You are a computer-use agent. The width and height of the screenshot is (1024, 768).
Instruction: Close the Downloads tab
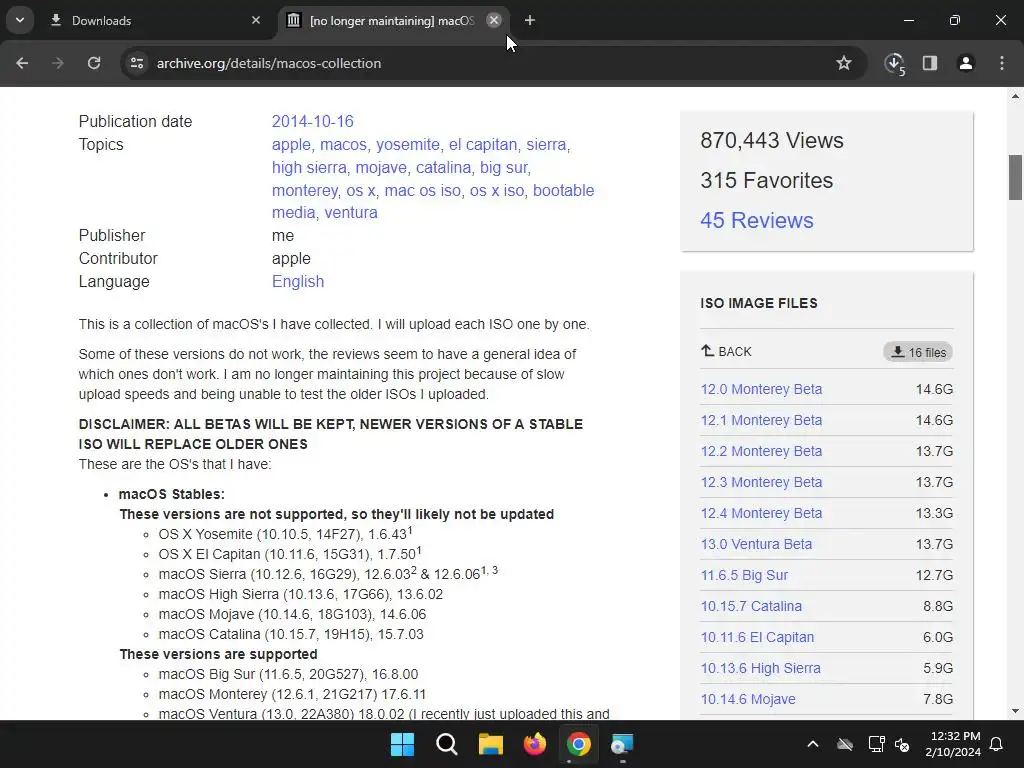click(256, 20)
